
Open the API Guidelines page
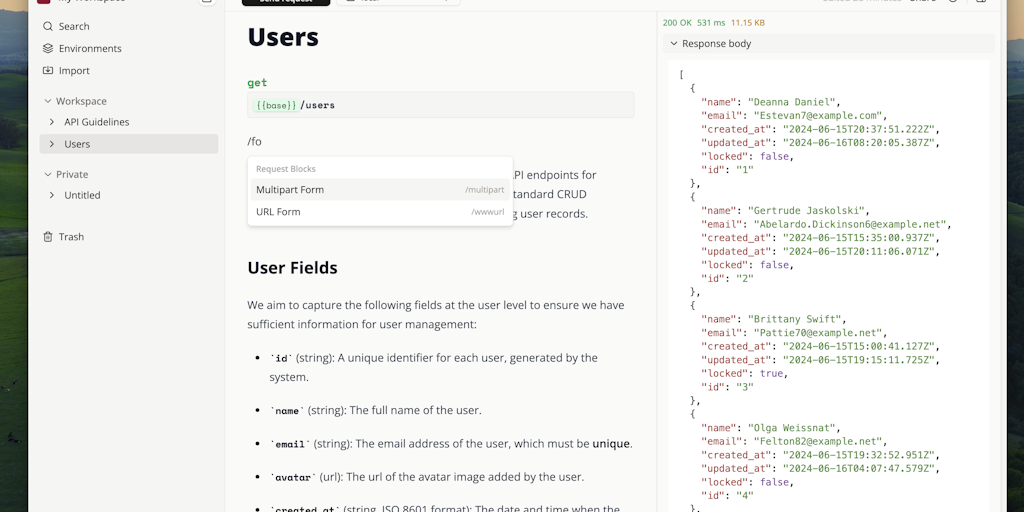coord(97,122)
